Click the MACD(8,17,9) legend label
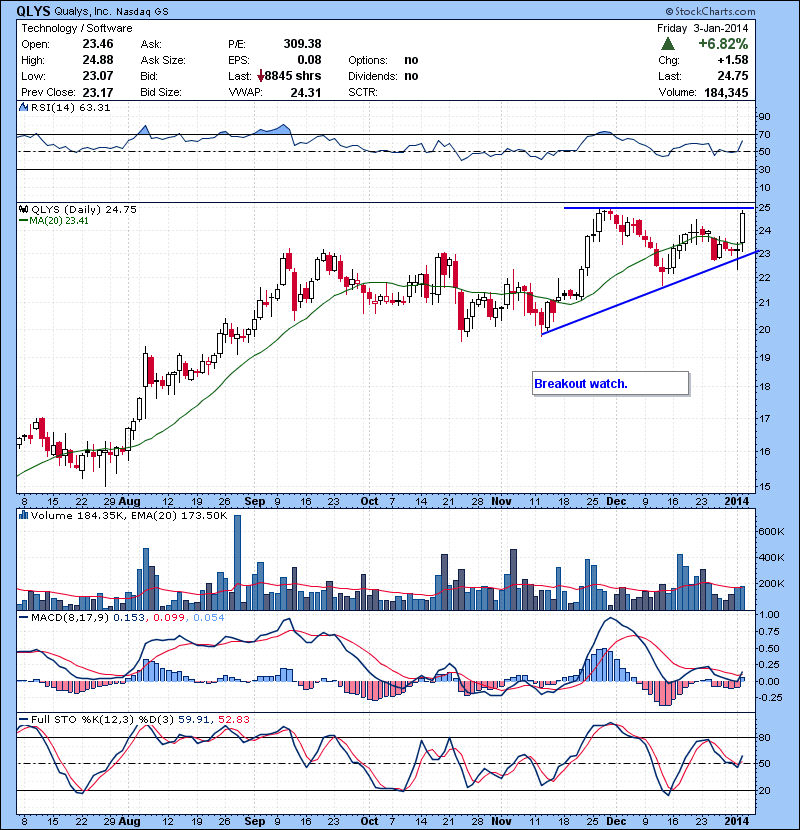 pyautogui.click(x=70, y=617)
